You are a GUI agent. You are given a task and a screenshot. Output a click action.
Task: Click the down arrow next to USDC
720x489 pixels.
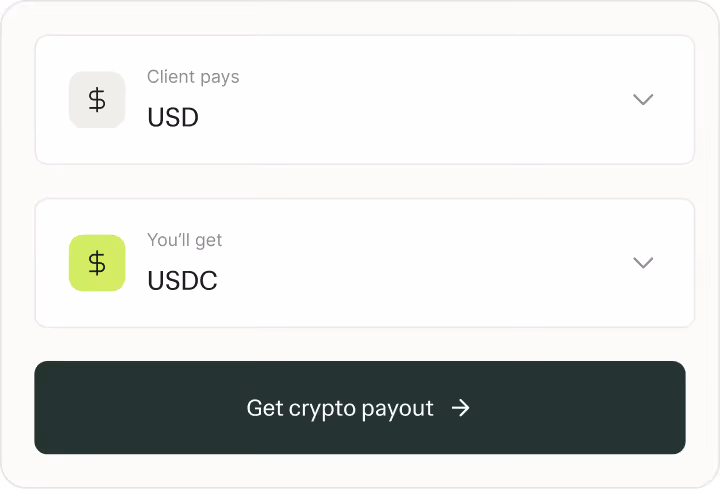pos(643,263)
